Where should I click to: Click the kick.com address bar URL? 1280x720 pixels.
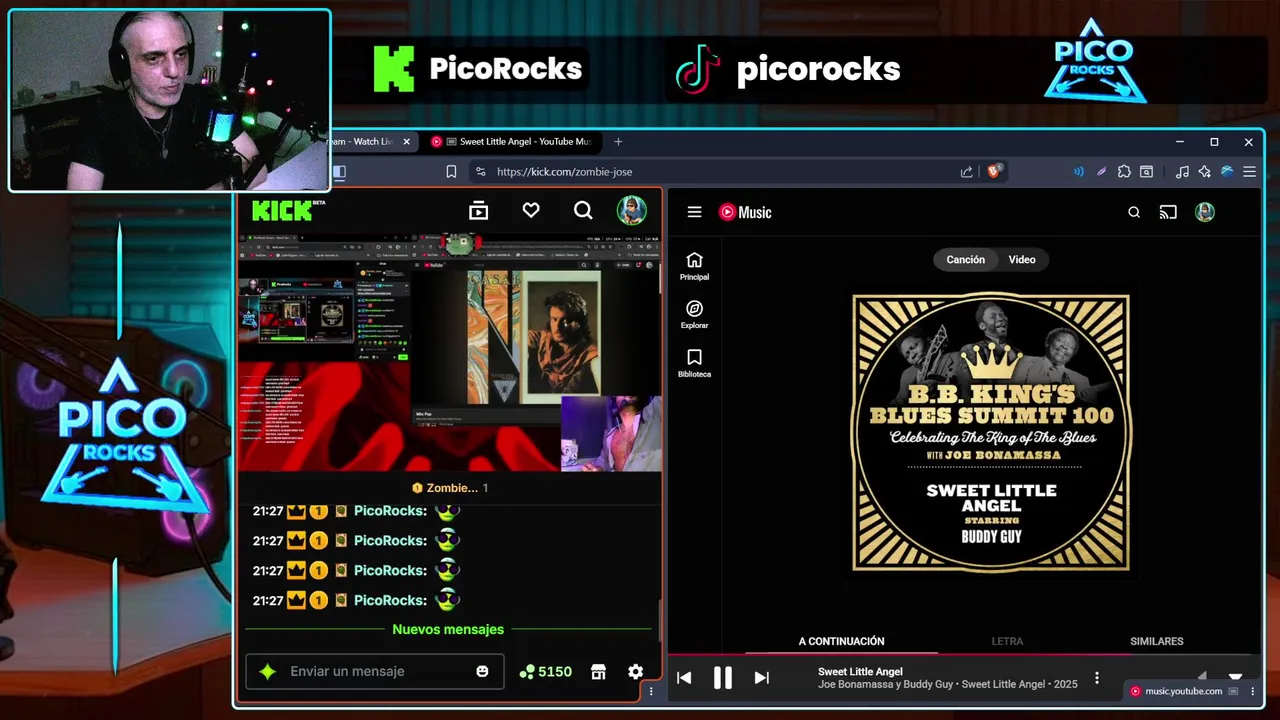(x=564, y=172)
